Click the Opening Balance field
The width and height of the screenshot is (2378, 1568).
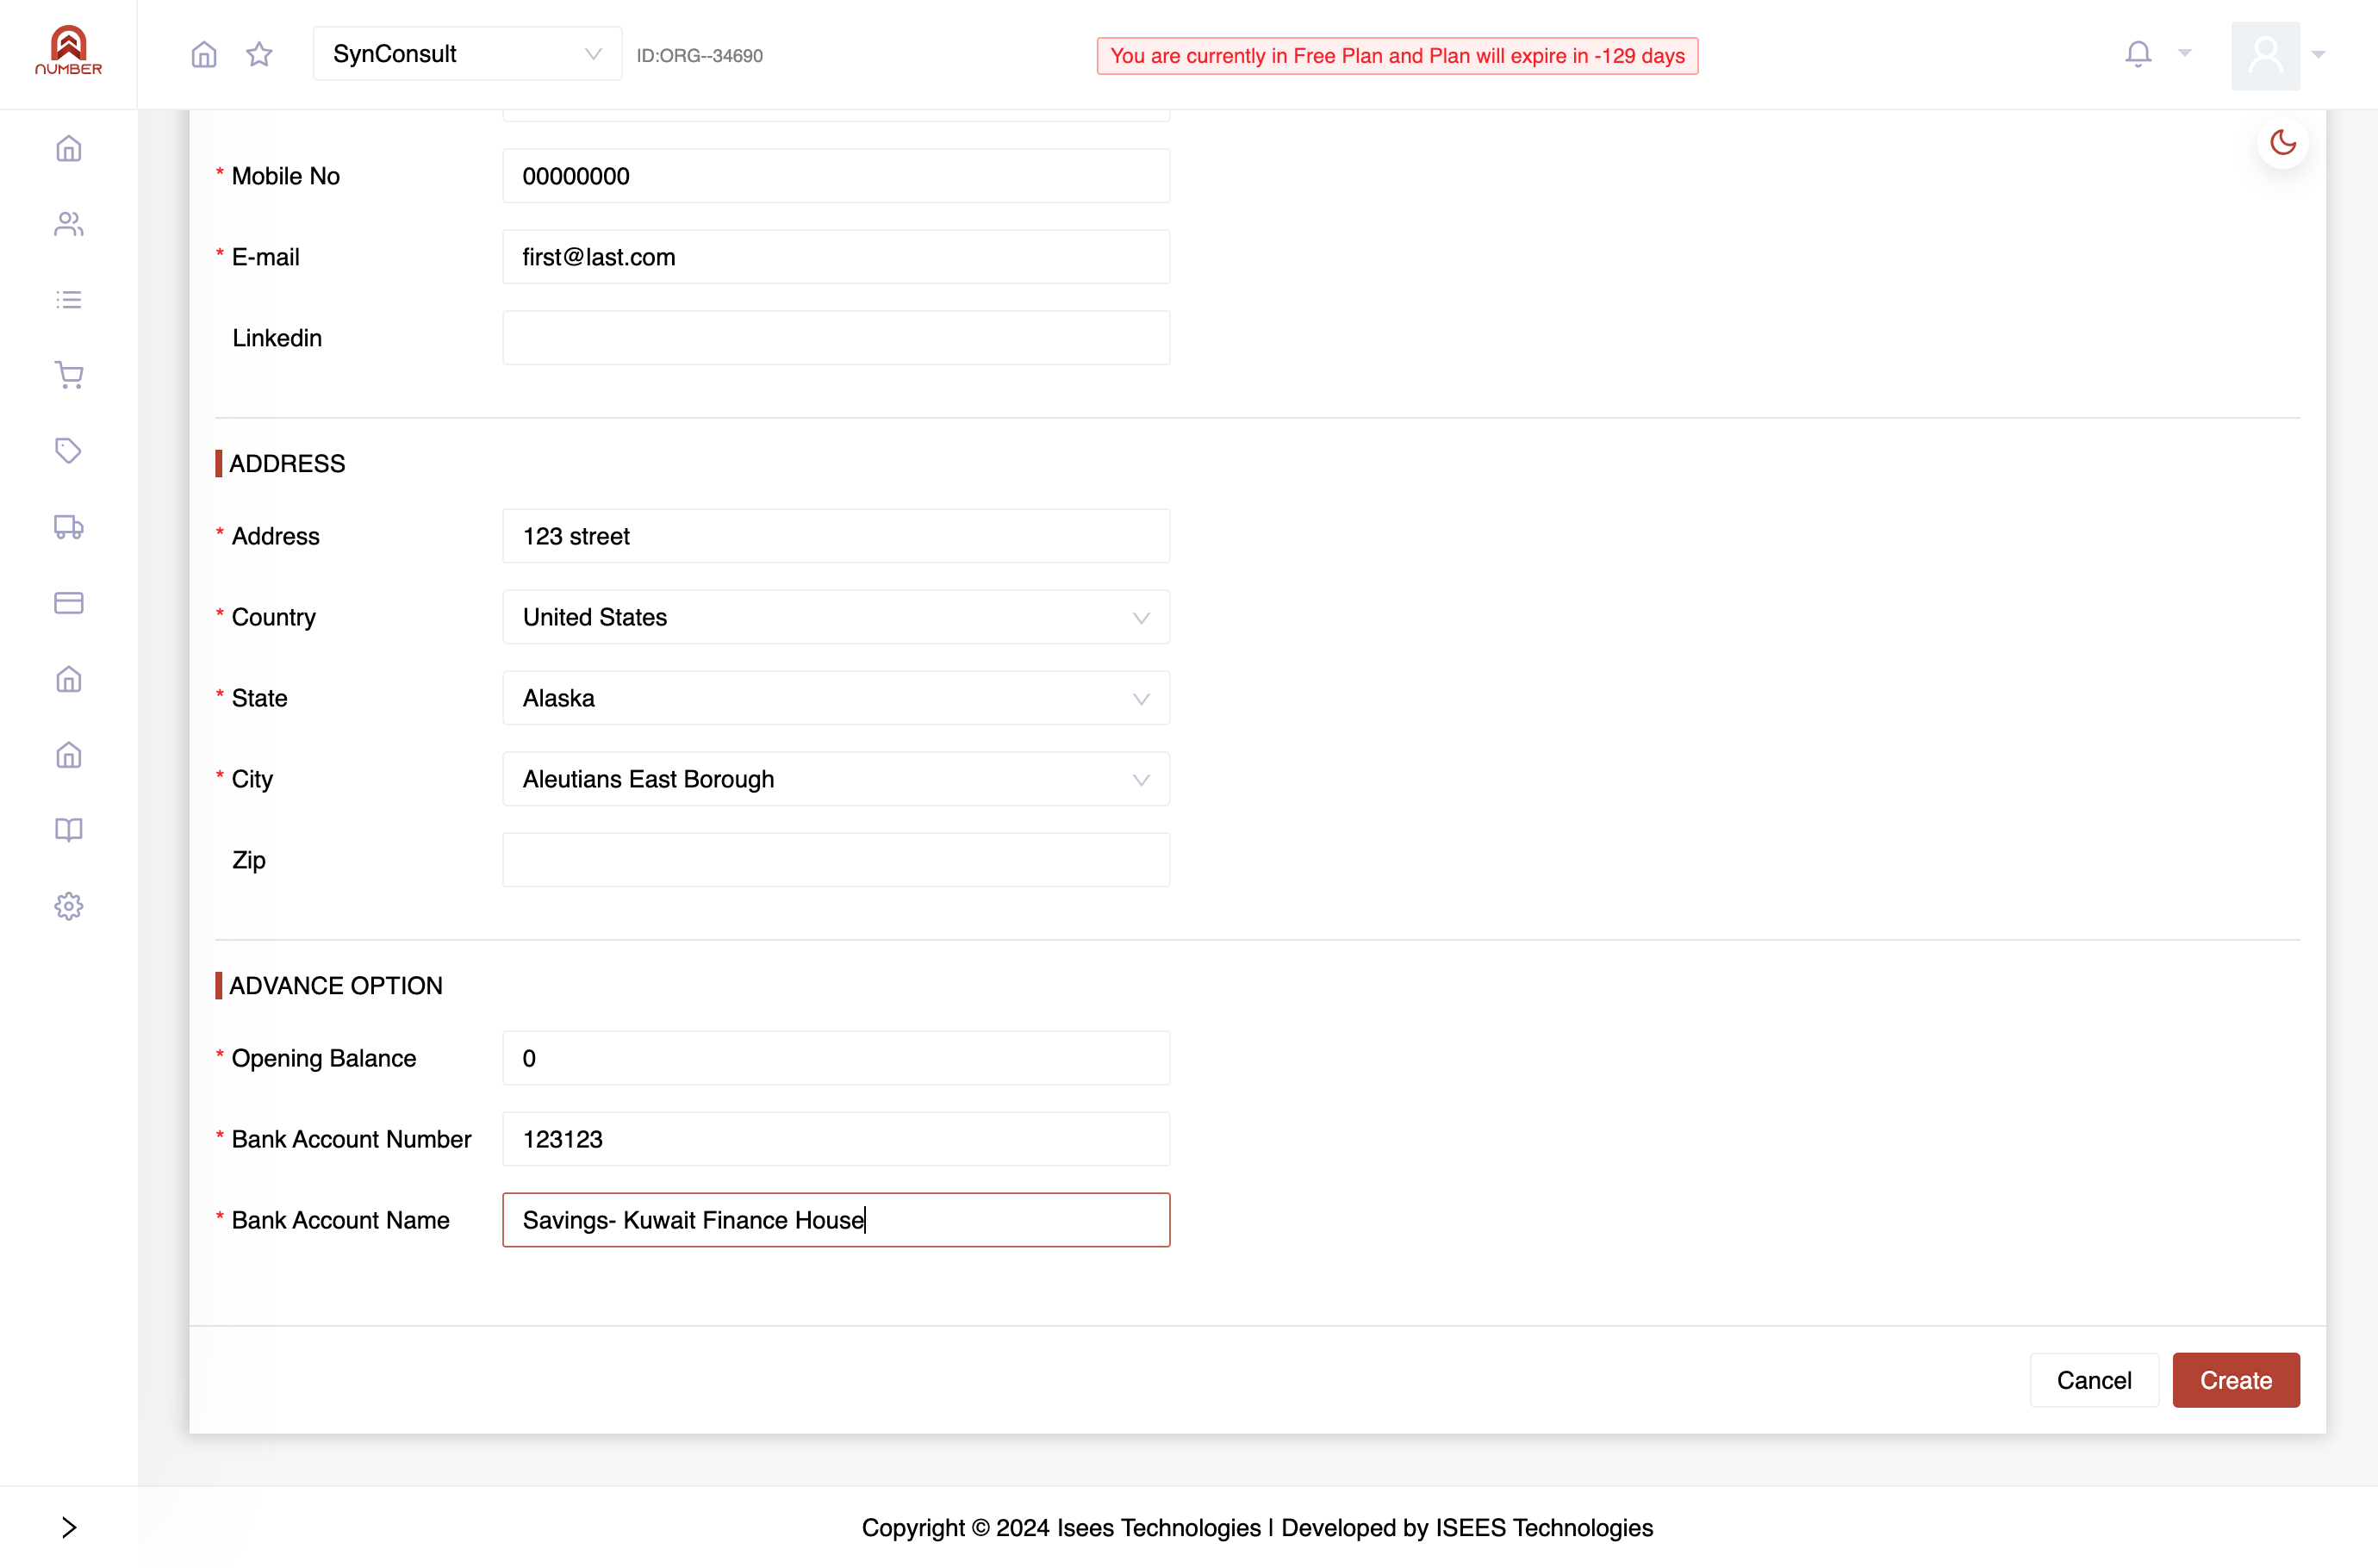836,1058
